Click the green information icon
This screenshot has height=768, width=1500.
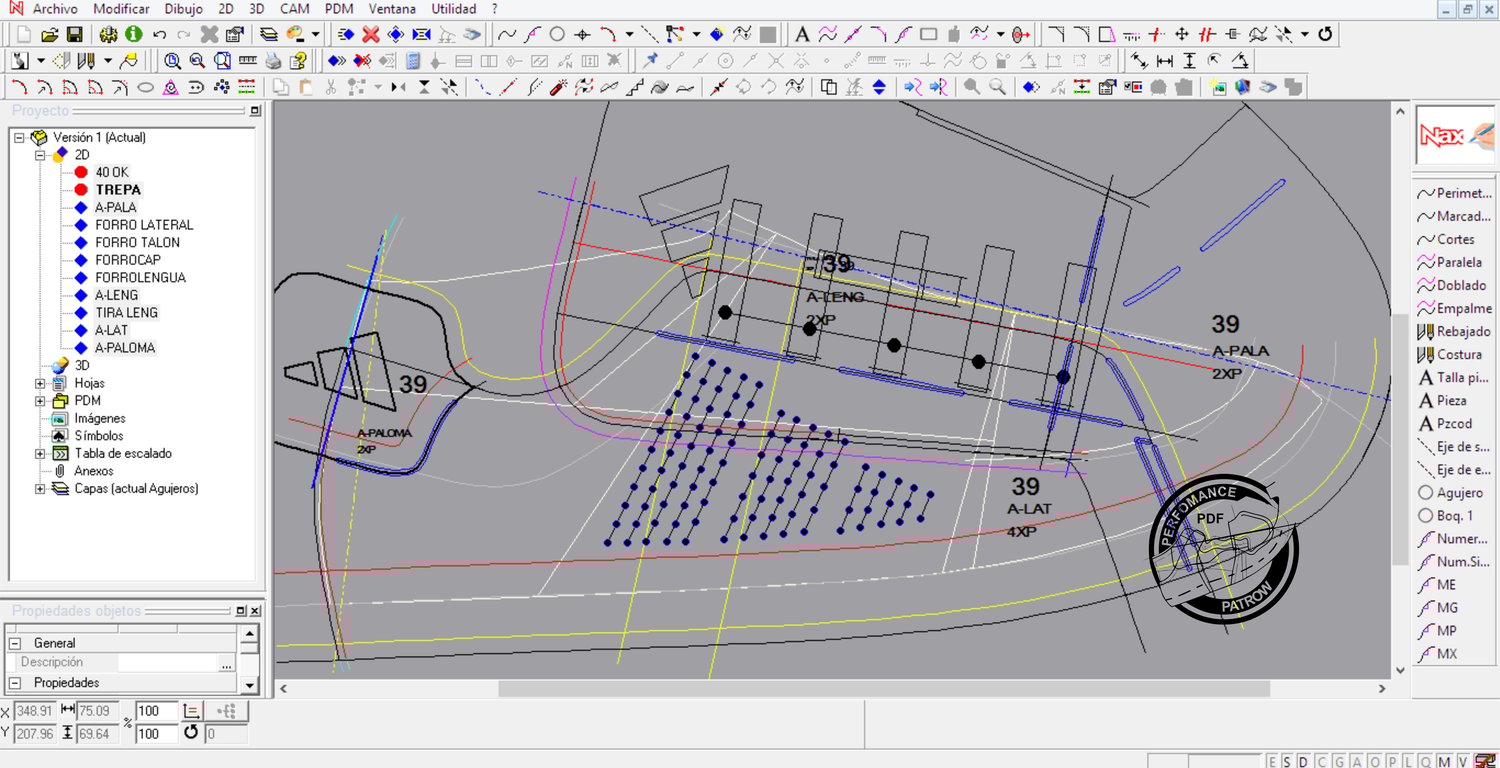tap(134, 34)
